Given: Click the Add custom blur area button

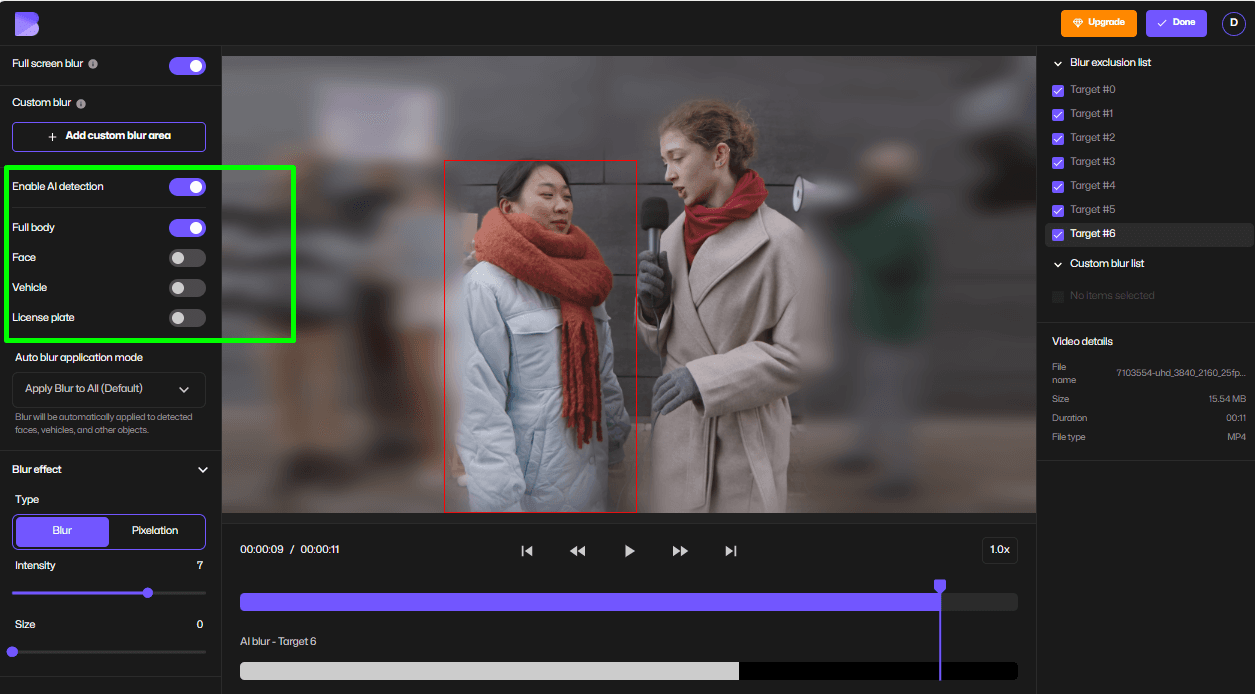Looking at the screenshot, I should (108, 136).
